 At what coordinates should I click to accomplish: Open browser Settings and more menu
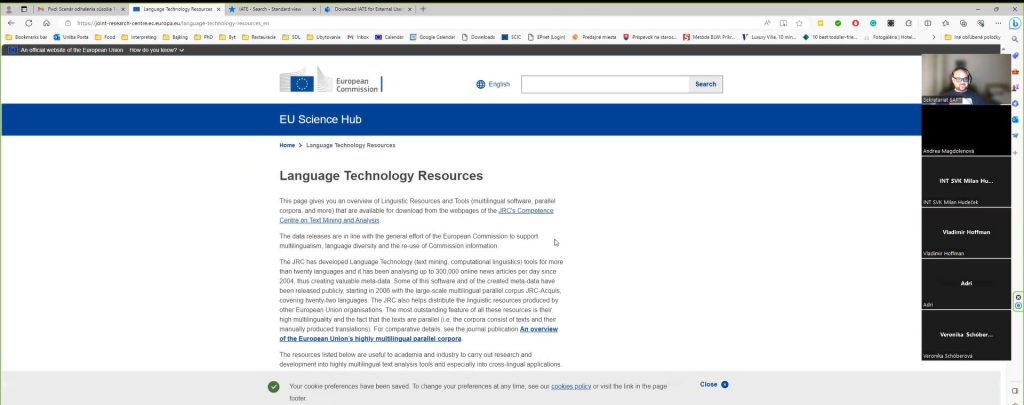click(998, 23)
